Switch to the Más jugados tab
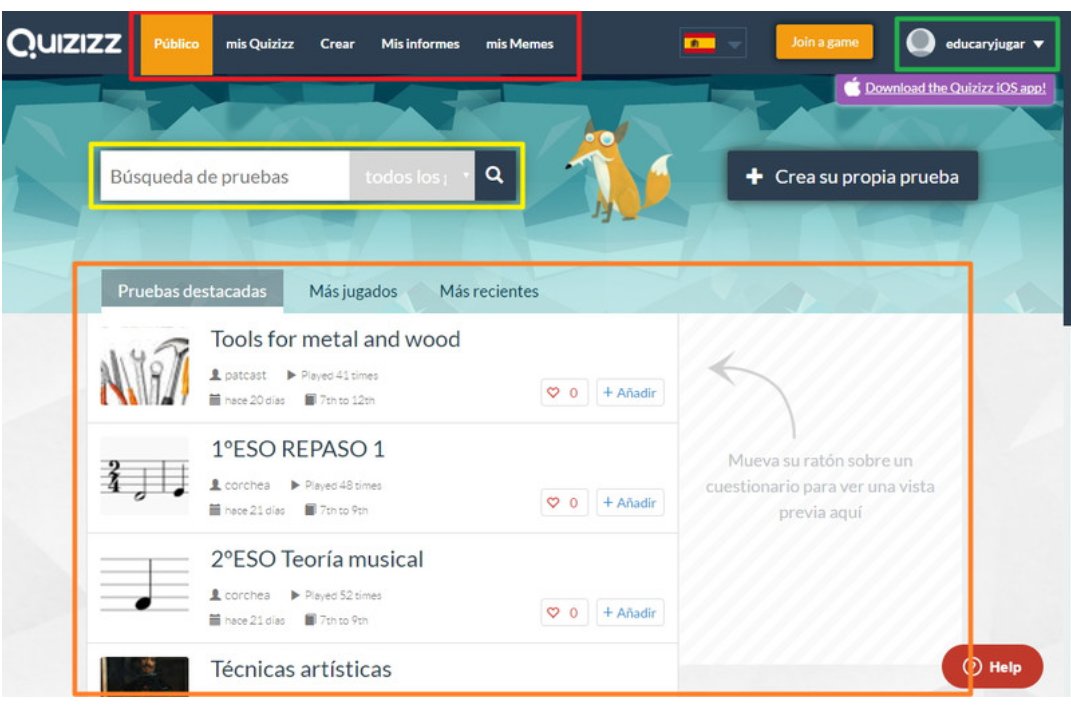Screen dimensions: 1071x714 (353, 291)
